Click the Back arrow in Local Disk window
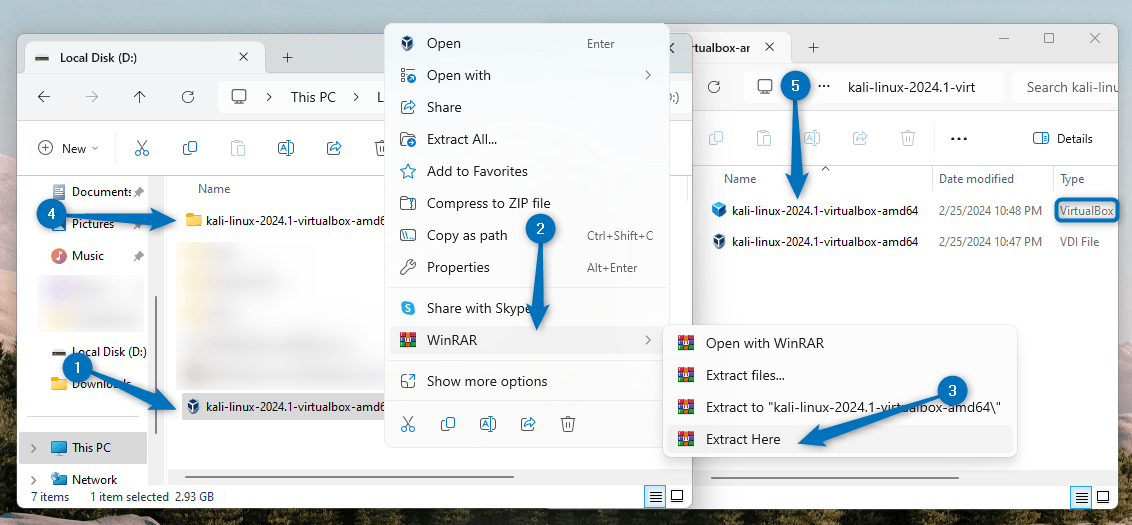 tap(44, 97)
